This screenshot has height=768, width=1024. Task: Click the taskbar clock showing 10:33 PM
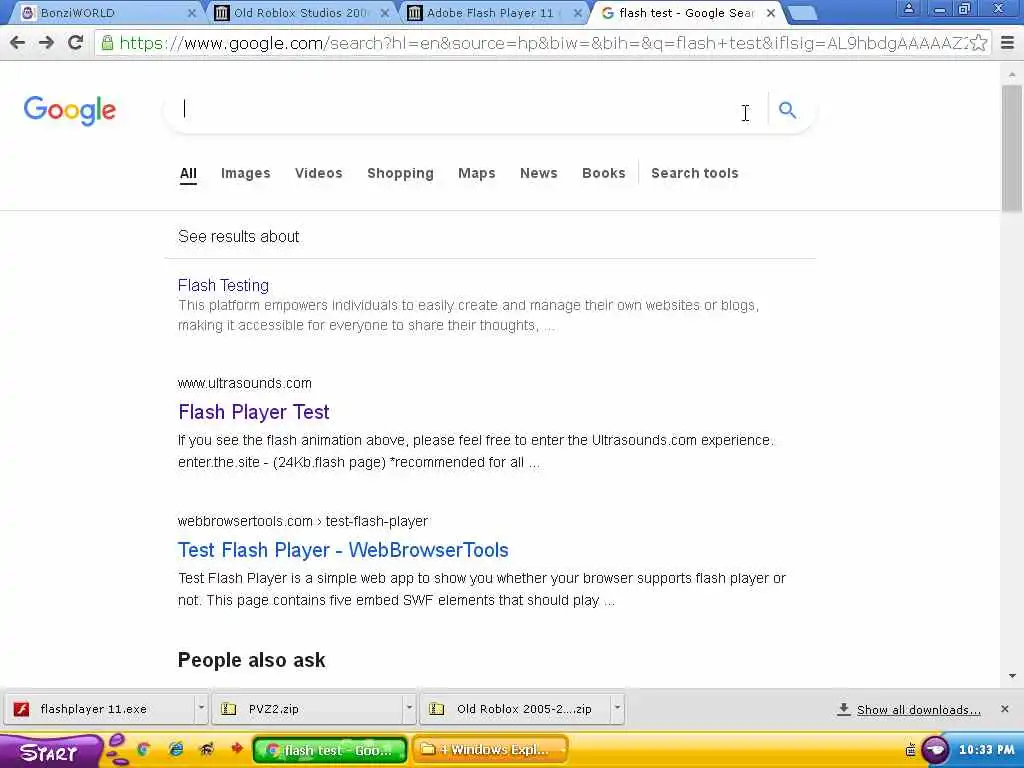pyautogui.click(x=986, y=750)
